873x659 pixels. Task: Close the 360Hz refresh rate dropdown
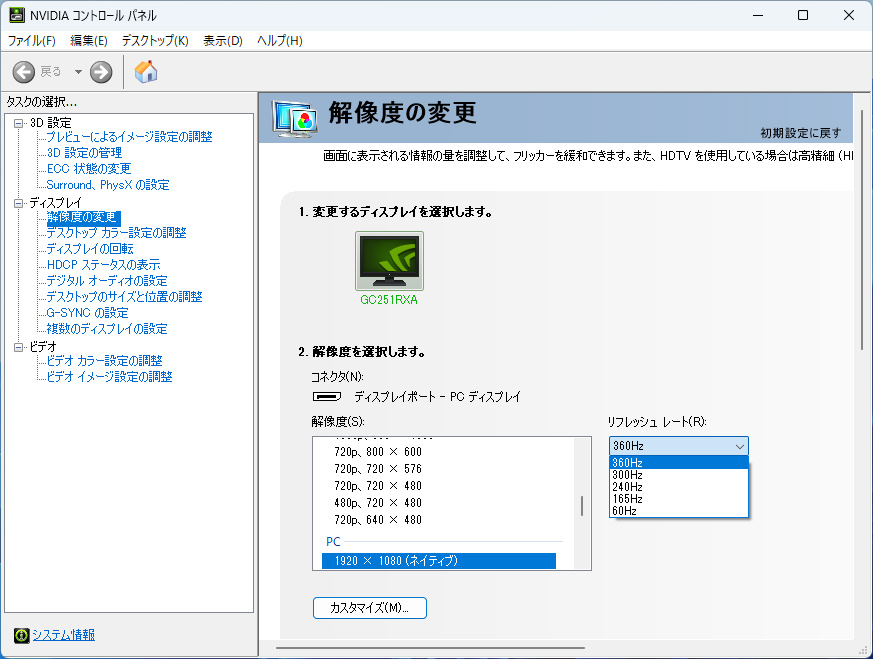679,446
